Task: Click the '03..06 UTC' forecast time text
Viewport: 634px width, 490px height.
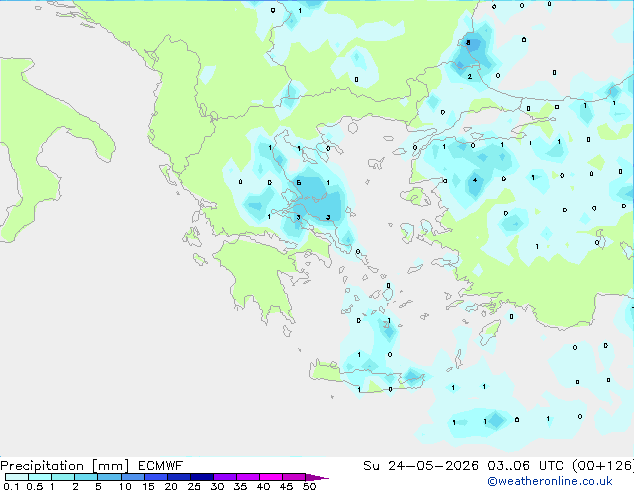Action: click(x=525, y=466)
